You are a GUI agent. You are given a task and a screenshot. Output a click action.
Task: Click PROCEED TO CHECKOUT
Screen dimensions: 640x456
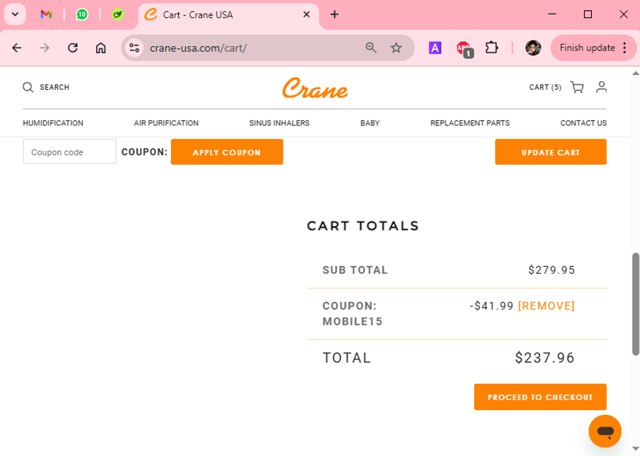(540, 397)
